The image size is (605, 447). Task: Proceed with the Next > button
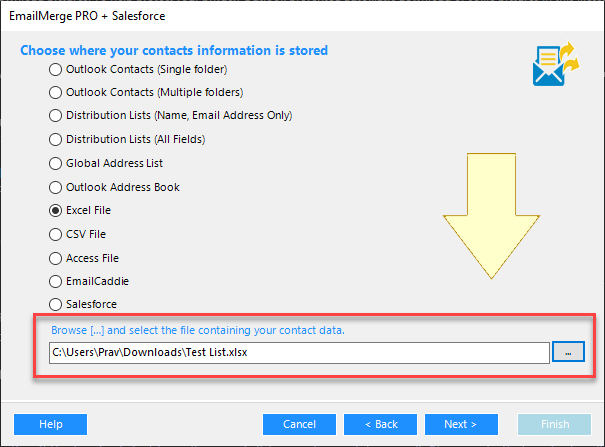[461, 424]
